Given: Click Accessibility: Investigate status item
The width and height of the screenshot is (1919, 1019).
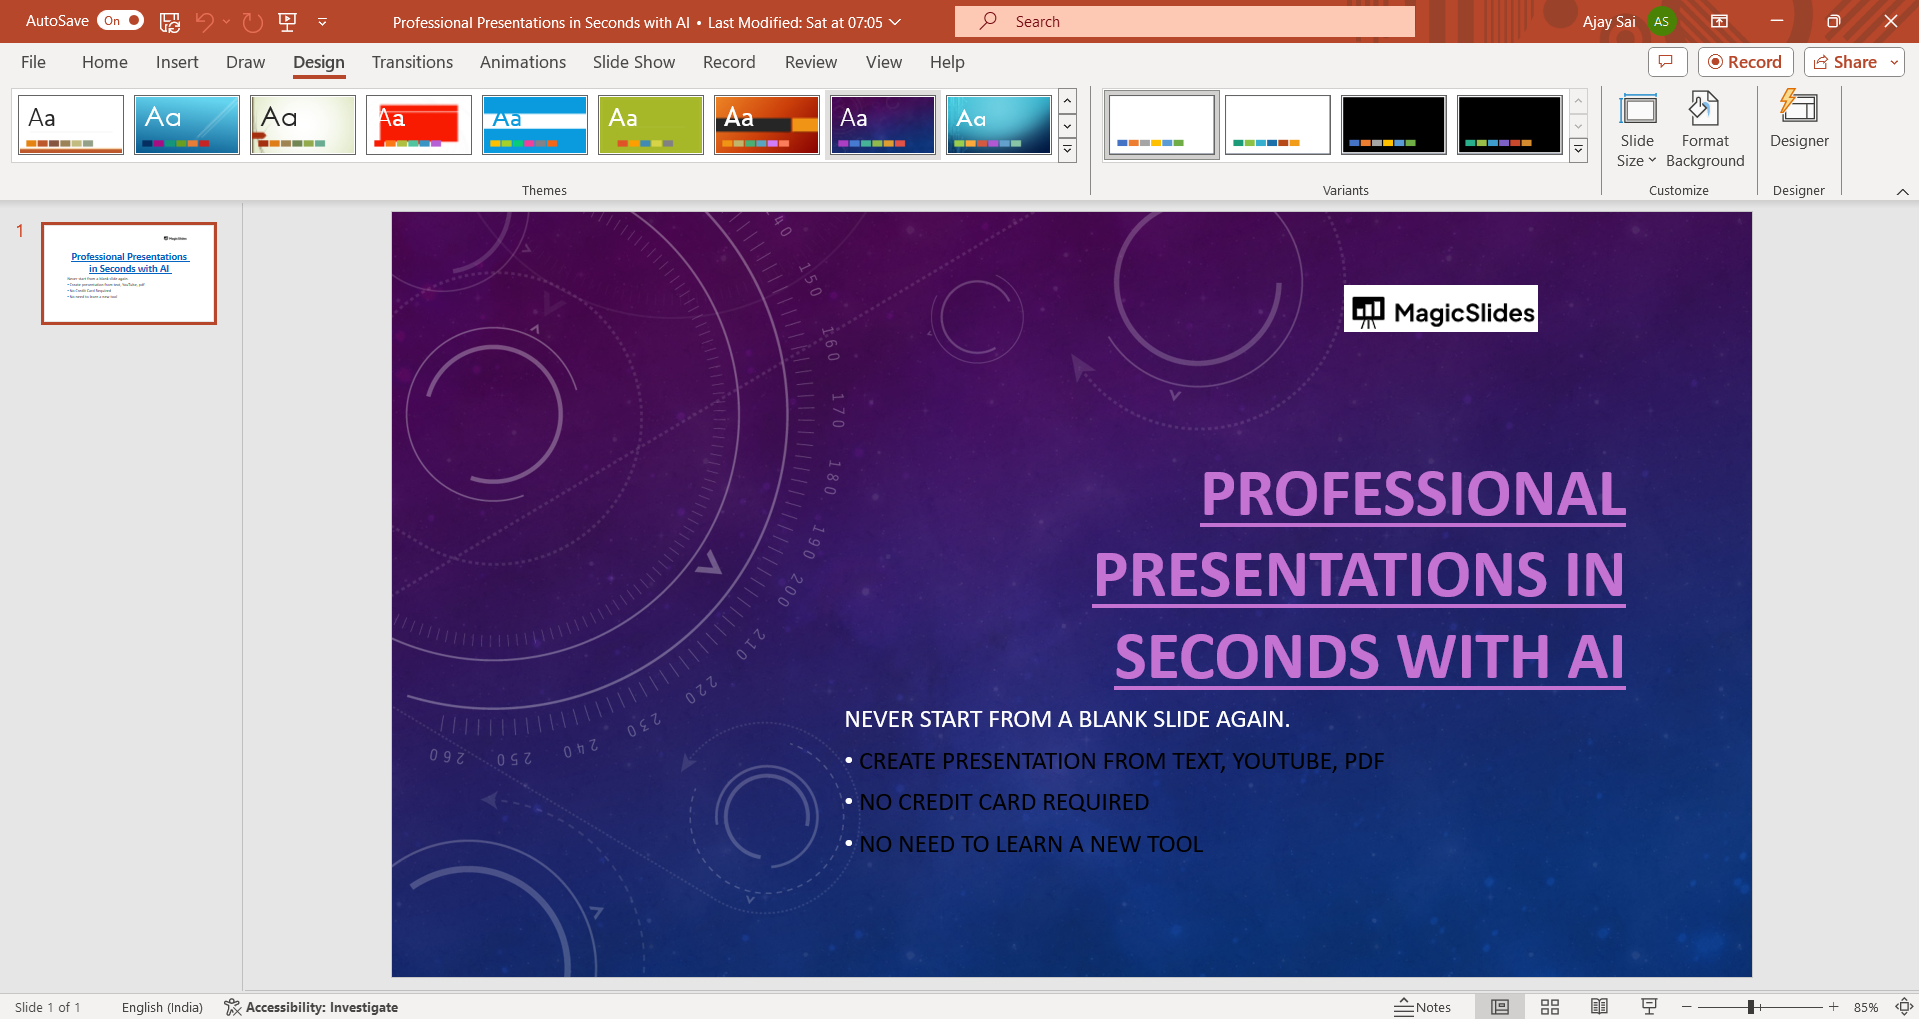Looking at the screenshot, I should point(311,1007).
